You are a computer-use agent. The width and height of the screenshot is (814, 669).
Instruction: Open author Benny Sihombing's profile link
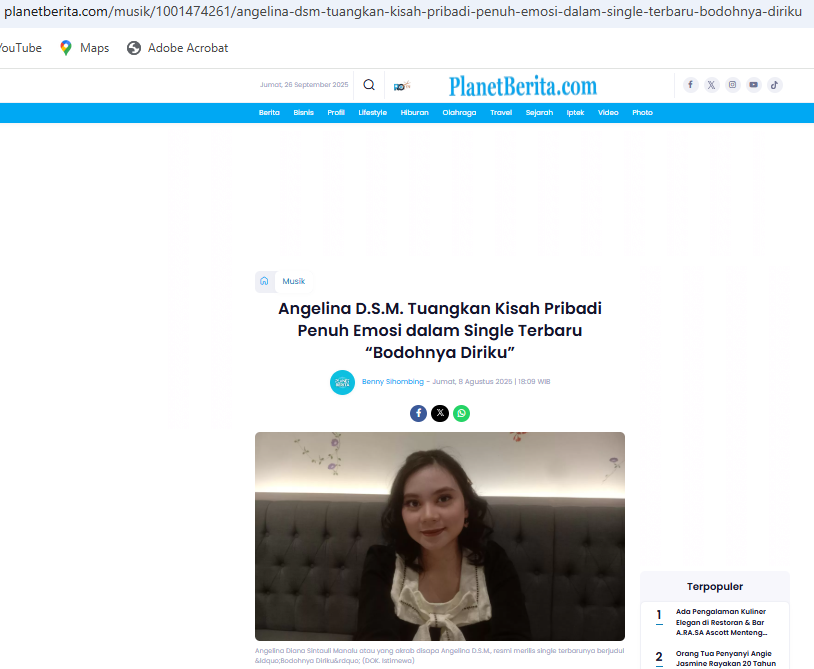392,382
